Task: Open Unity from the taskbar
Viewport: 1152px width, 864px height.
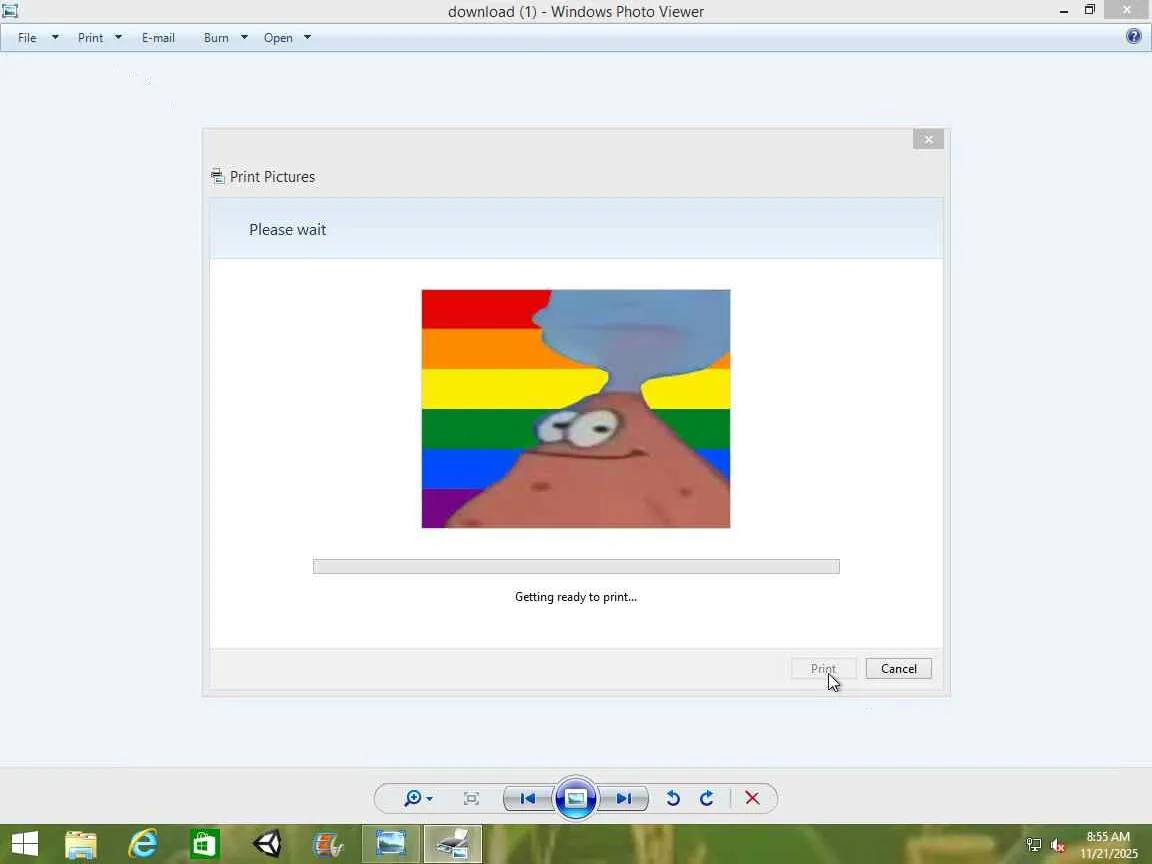Action: click(267, 844)
